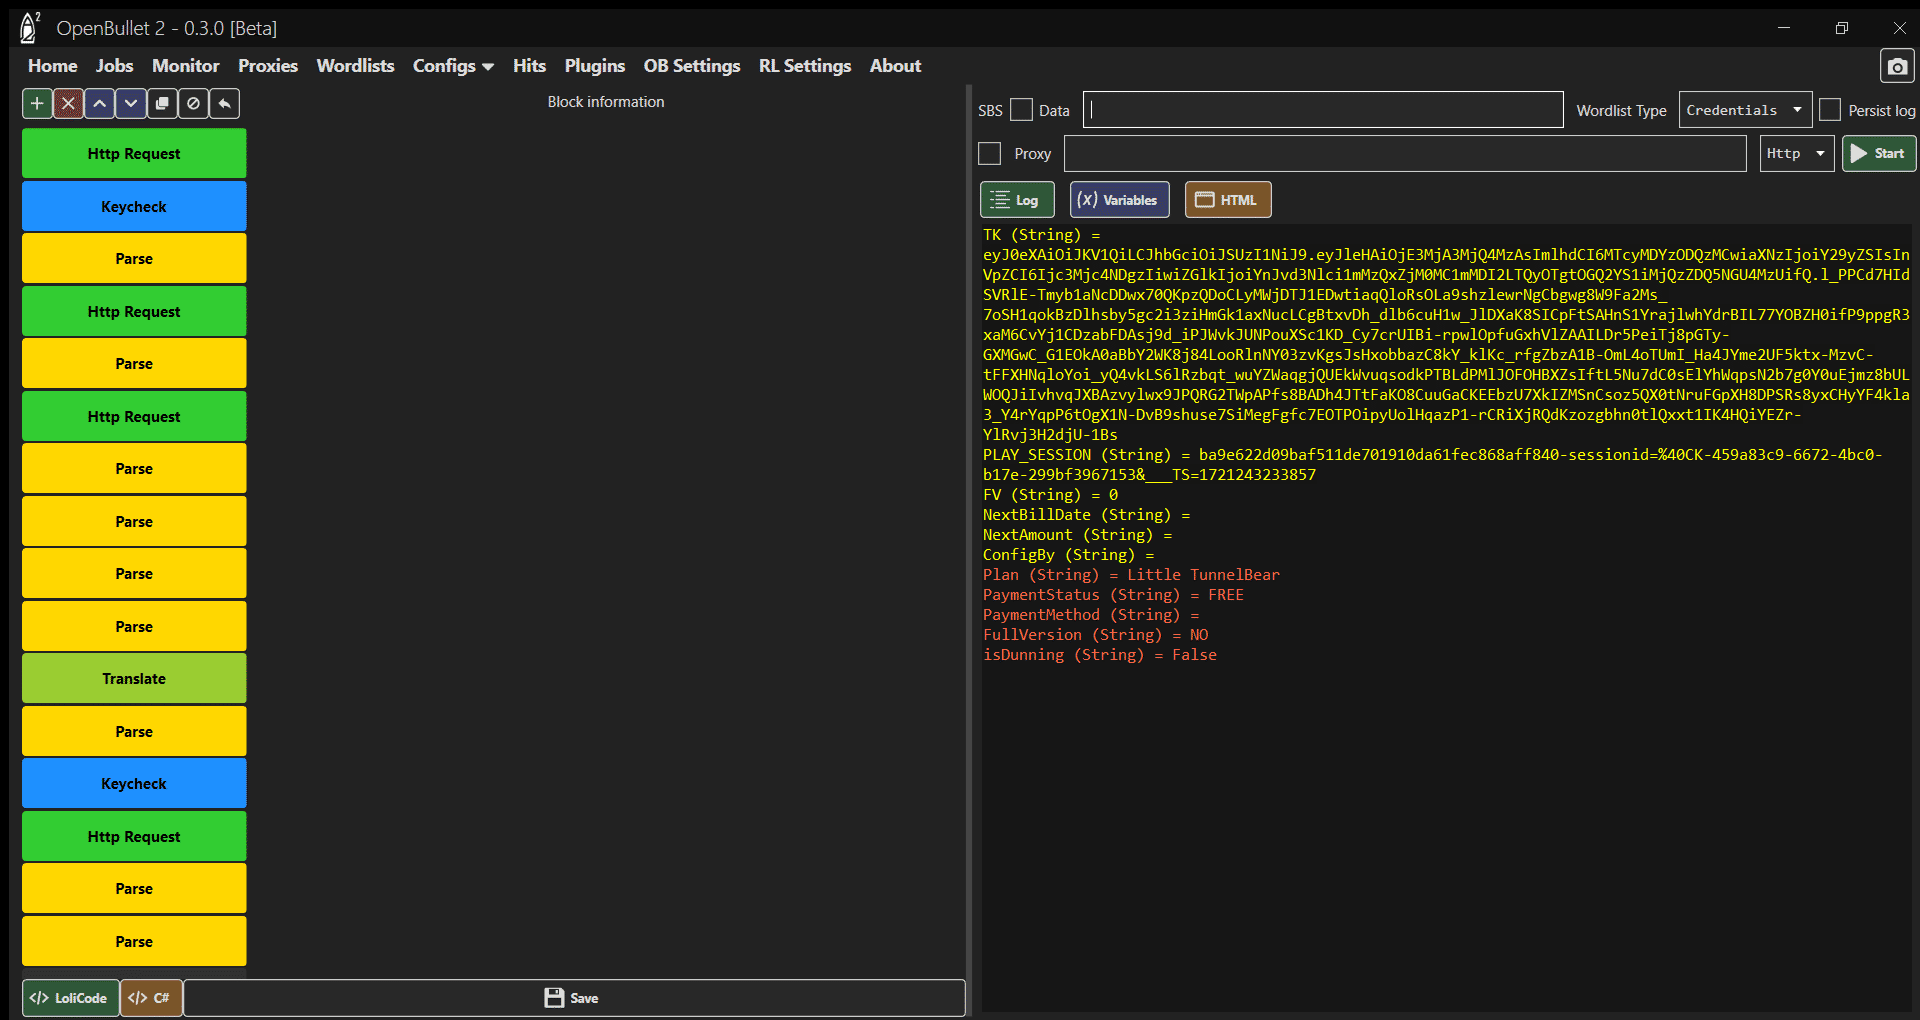Enable the SBS checkbox
This screenshot has height=1020, width=1920.
point(1021,110)
